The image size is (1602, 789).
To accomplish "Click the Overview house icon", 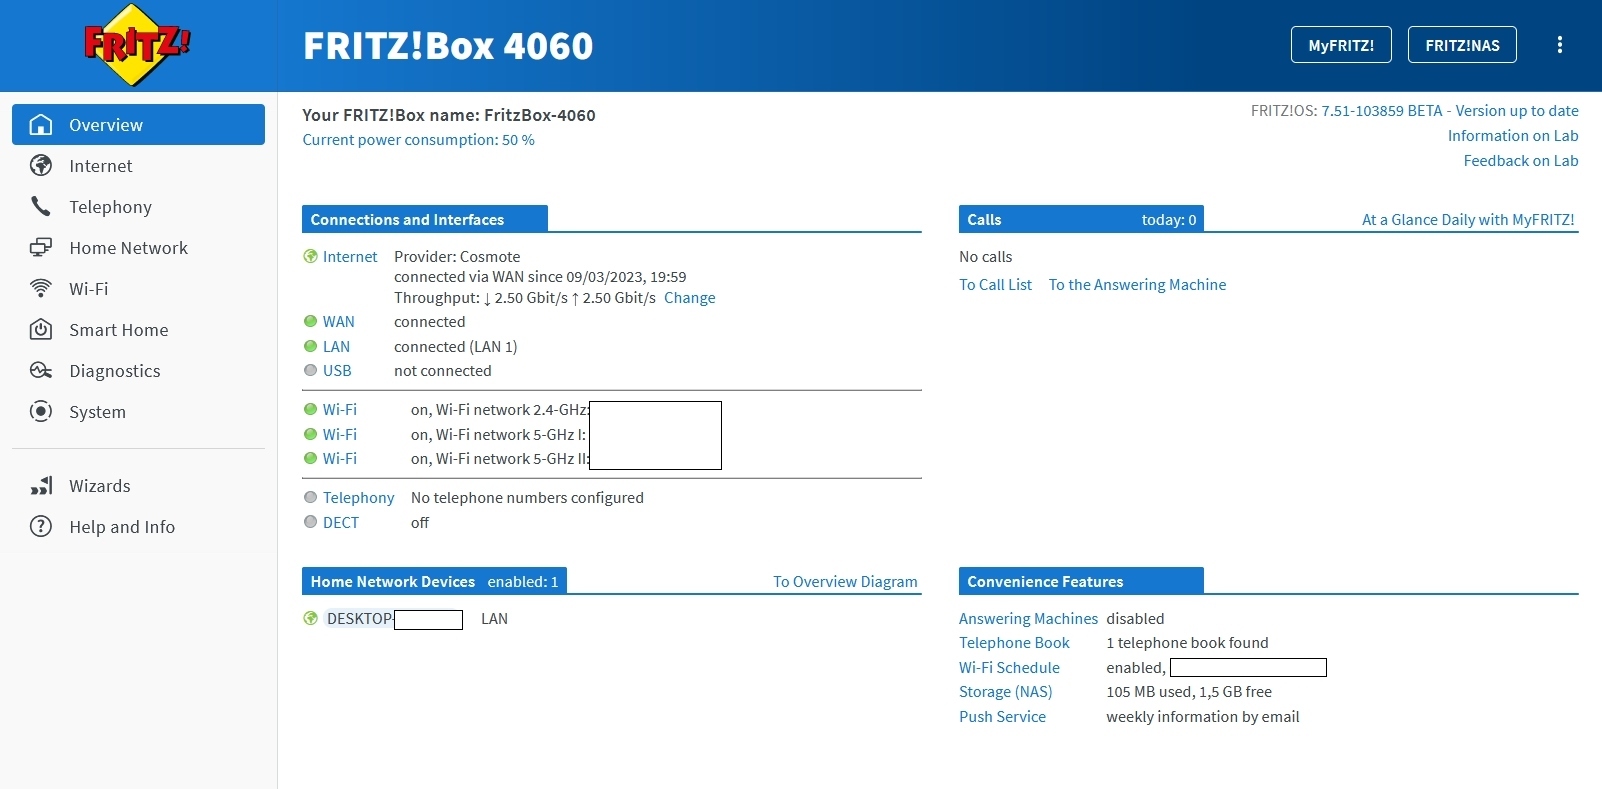I will tap(41, 125).
